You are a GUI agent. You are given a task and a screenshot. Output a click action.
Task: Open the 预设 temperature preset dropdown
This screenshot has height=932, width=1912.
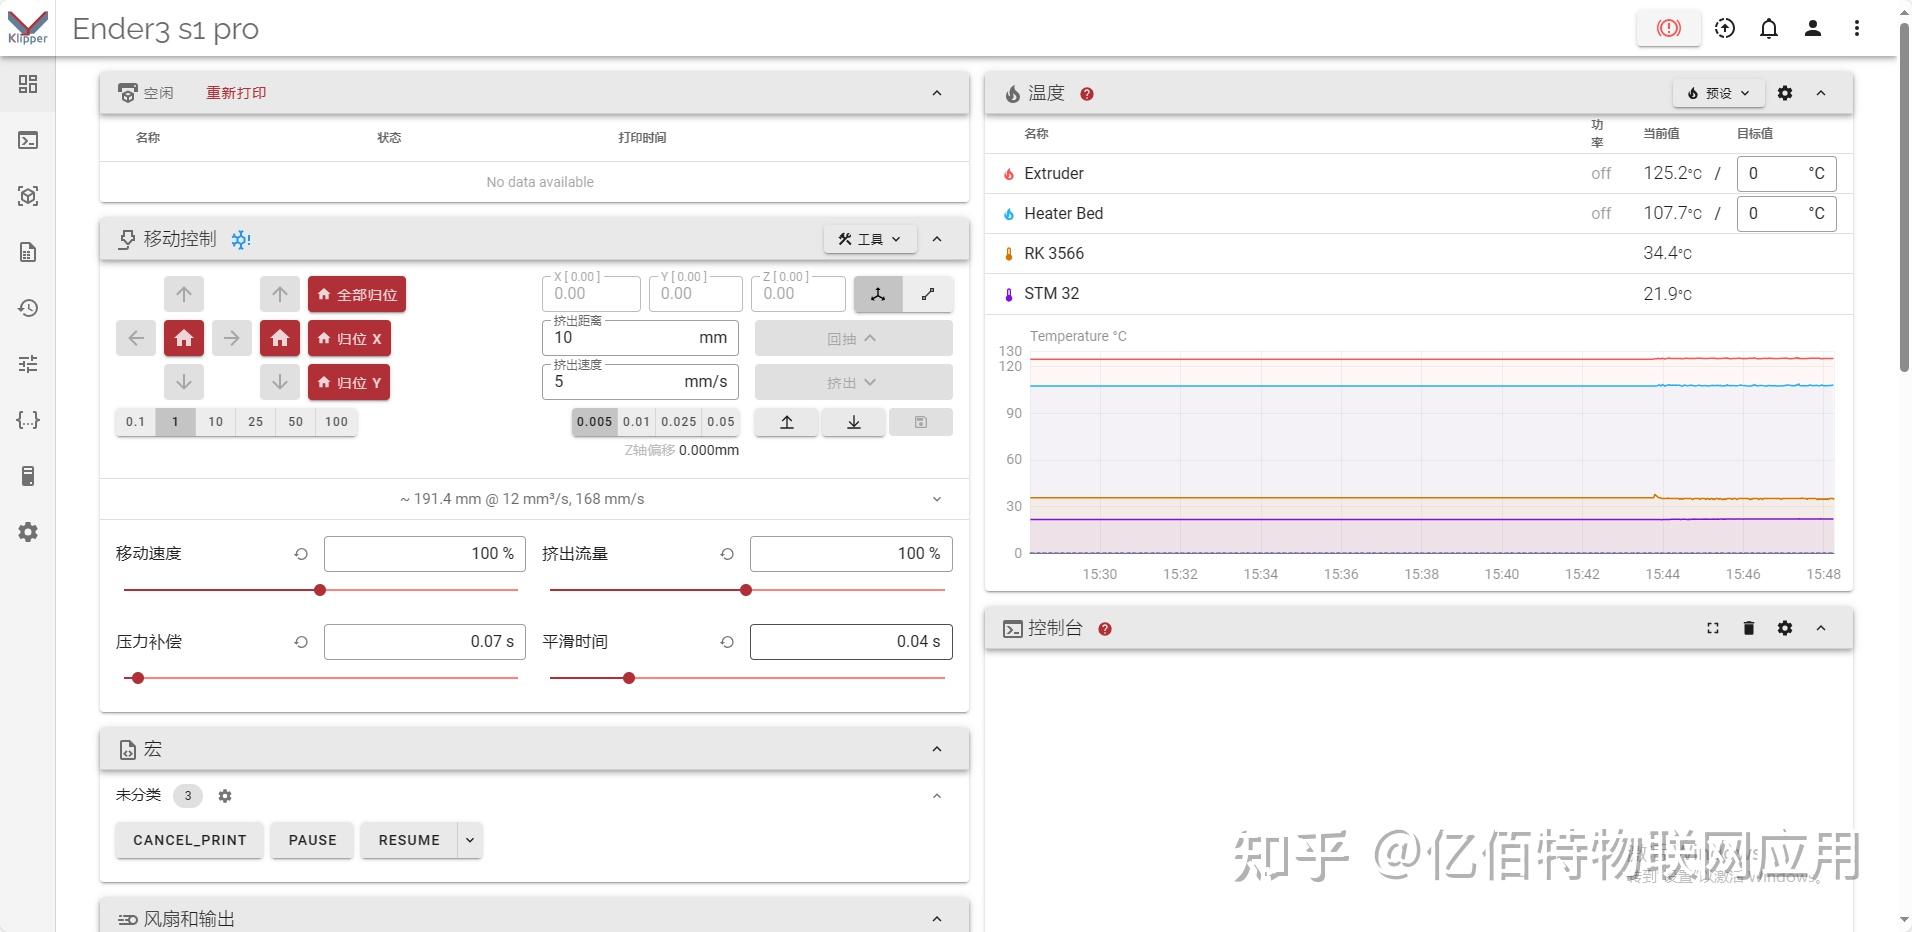(1716, 92)
